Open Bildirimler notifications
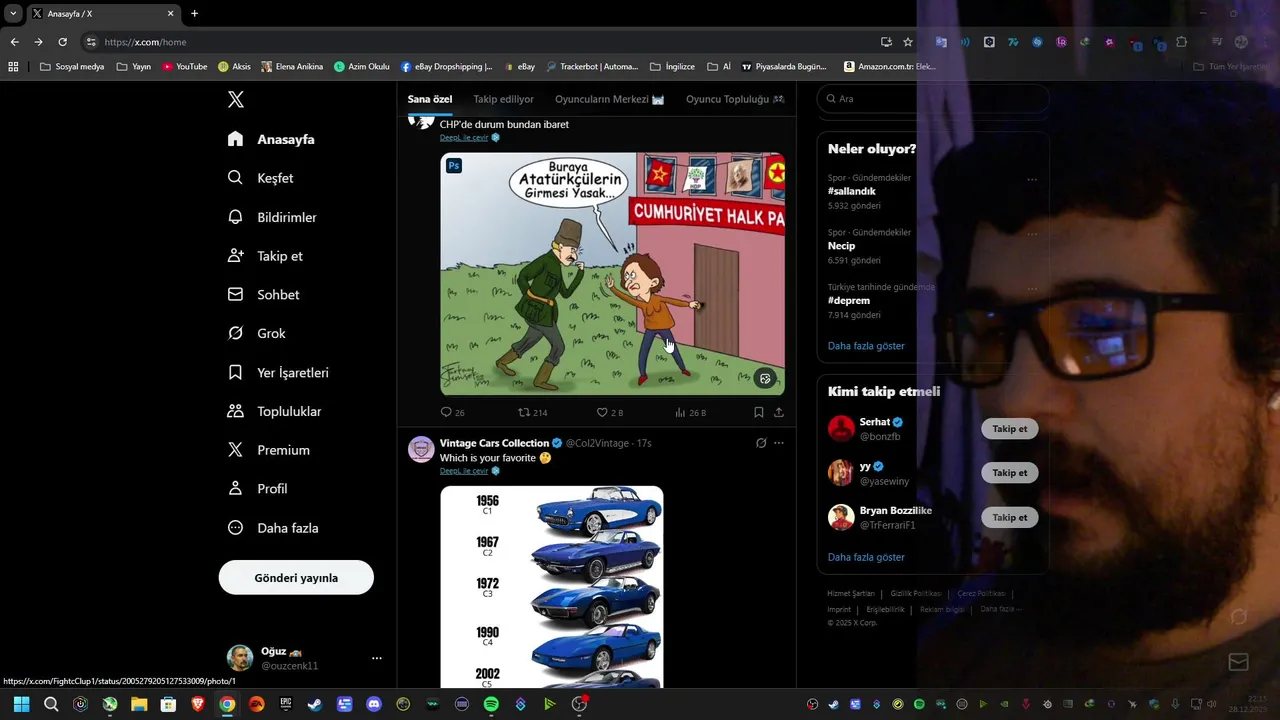 (272, 217)
